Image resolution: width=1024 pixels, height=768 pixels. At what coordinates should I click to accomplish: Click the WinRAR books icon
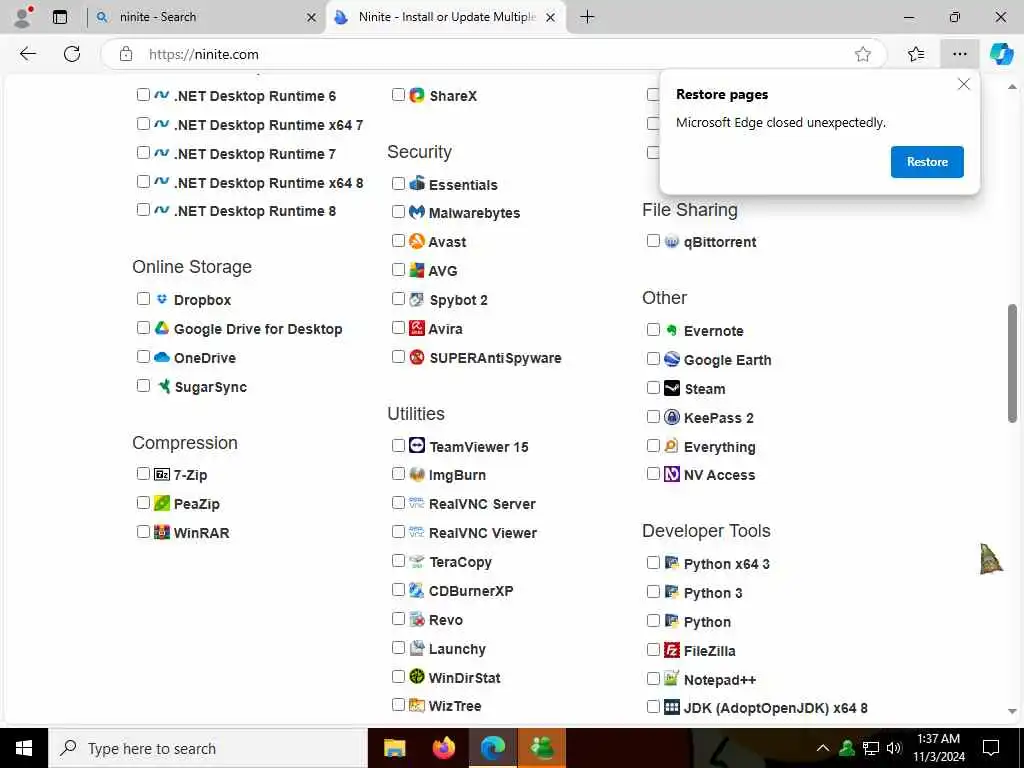(x=162, y=532)
